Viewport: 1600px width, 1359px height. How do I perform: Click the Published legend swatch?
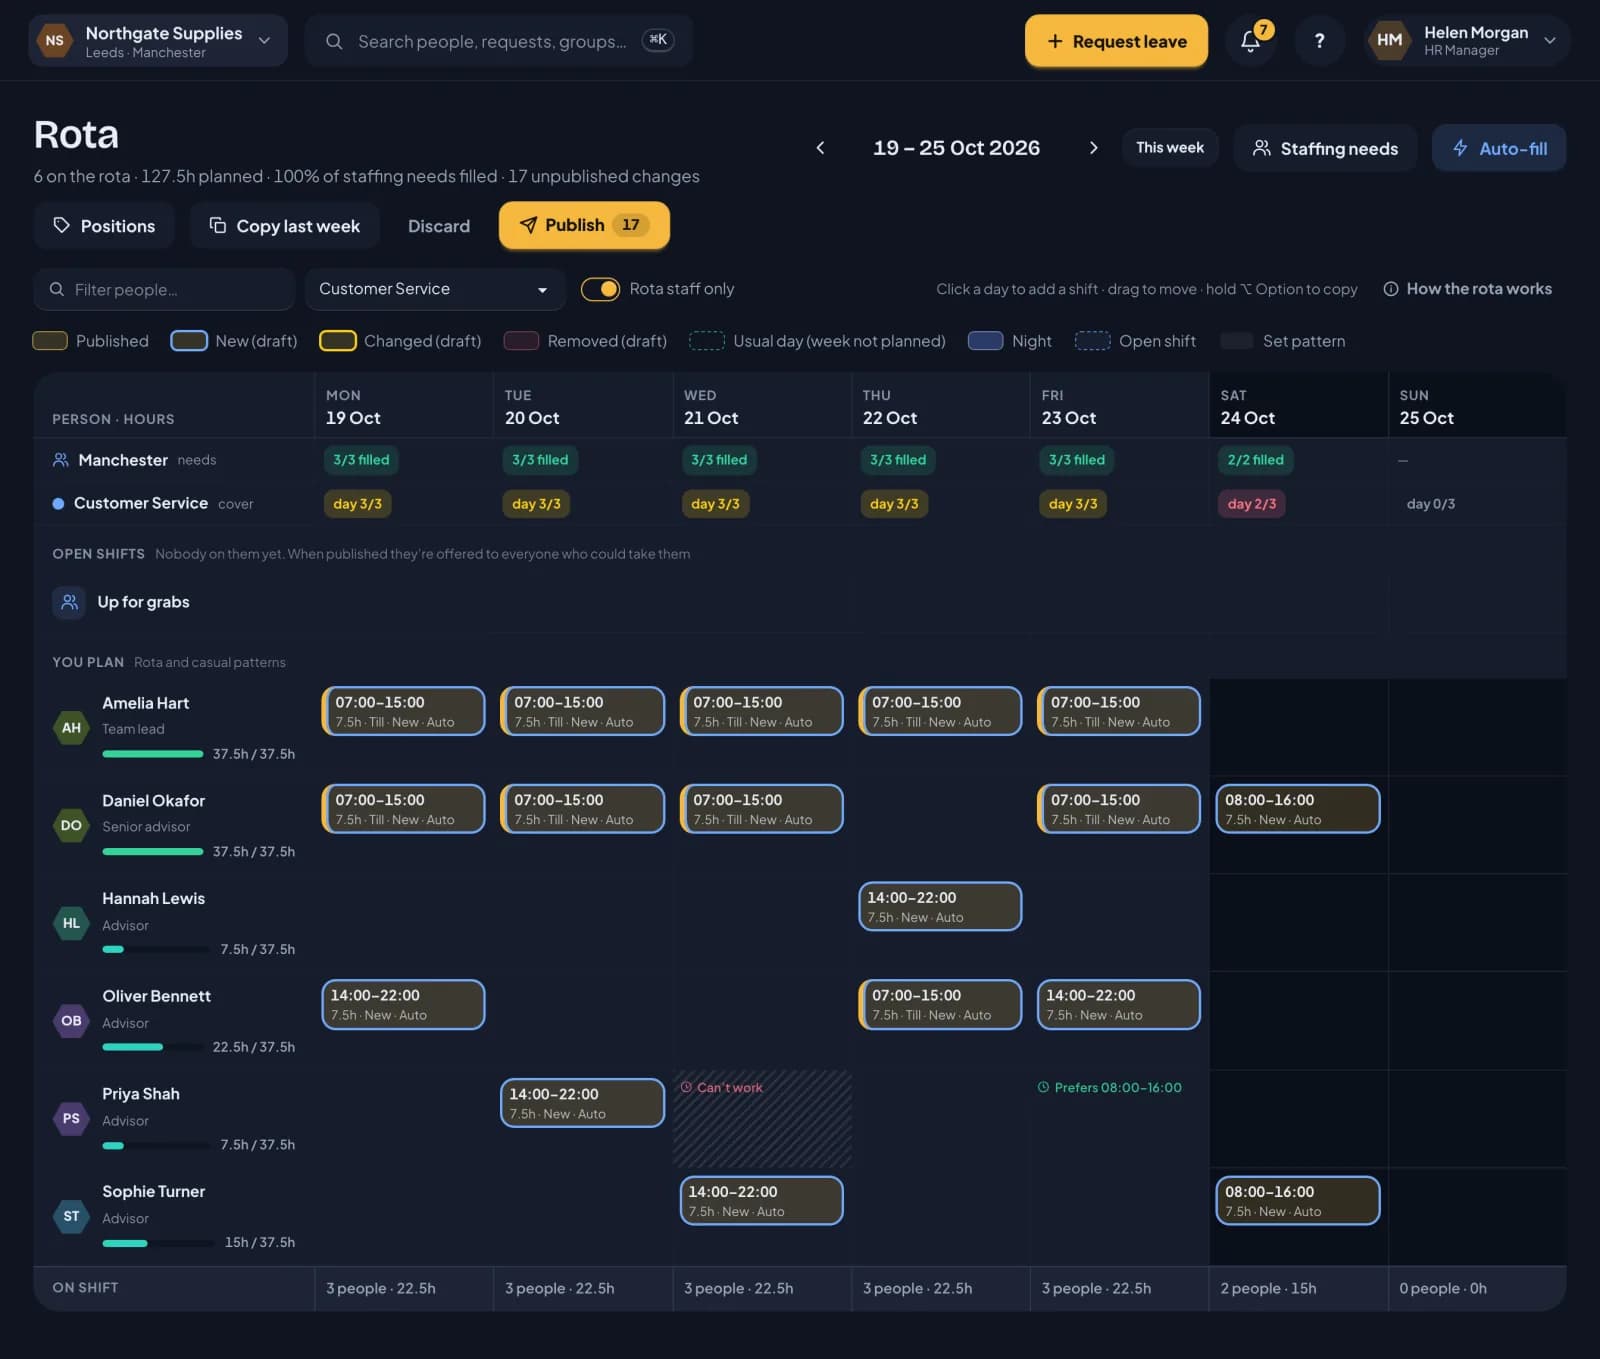pyautogui.click(x=50, y=341)
